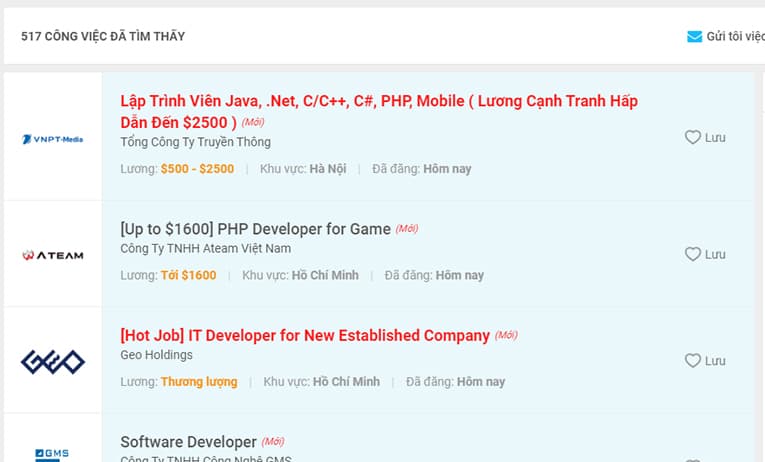This screenshot has height=462, width=765.
Task: Click Hôm nay posted date on Geo Holdings job
Action: click(481, 382)
